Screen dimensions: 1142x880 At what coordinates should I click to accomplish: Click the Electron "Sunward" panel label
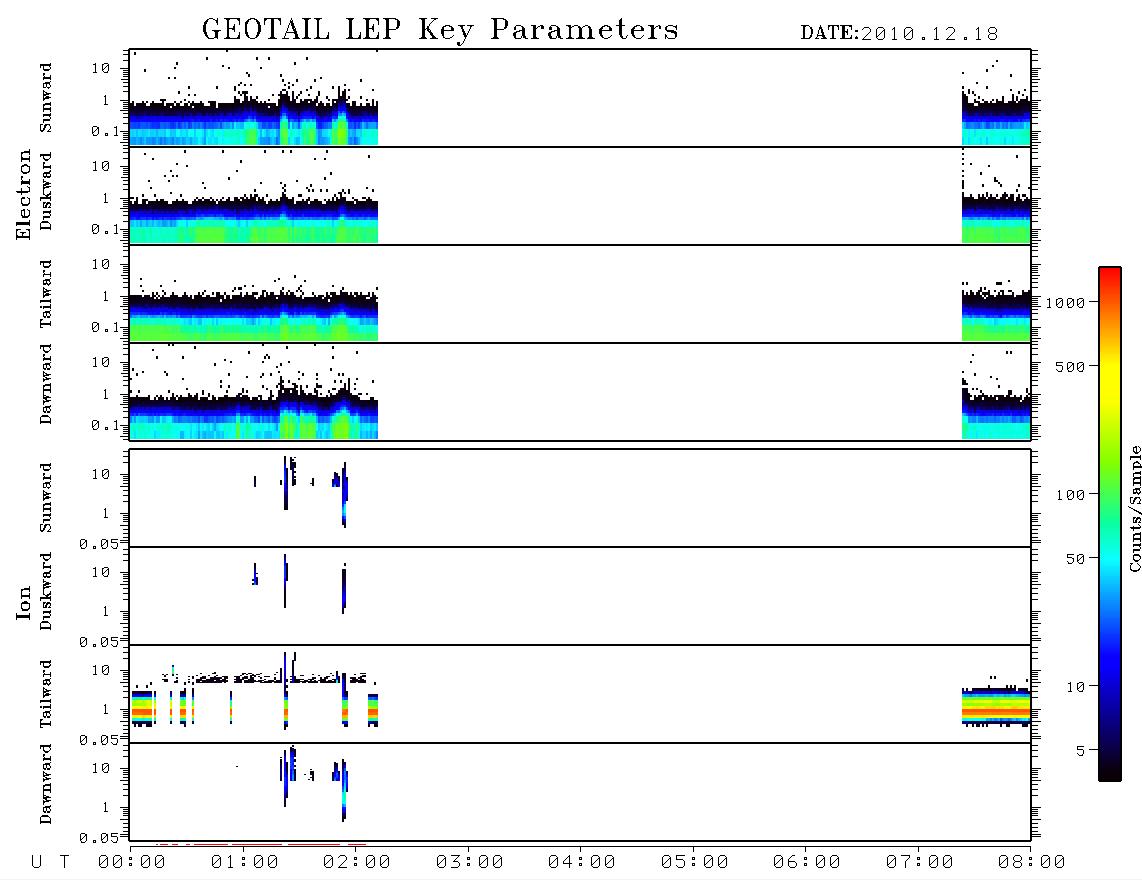pyautogui.click(x=46, y=98)
